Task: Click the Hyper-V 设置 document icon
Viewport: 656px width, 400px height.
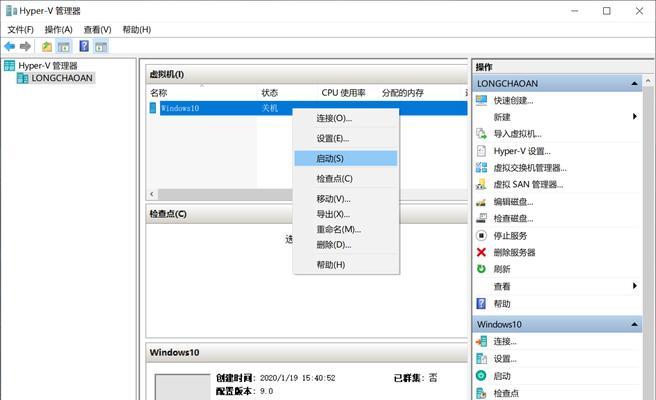Action: (482, 151)
